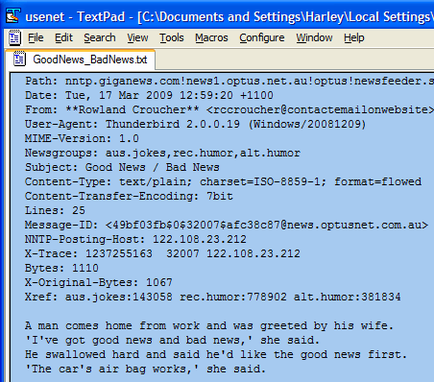434x382 pixels.
Task: Open the Tools menu
Action: (171, 38)
